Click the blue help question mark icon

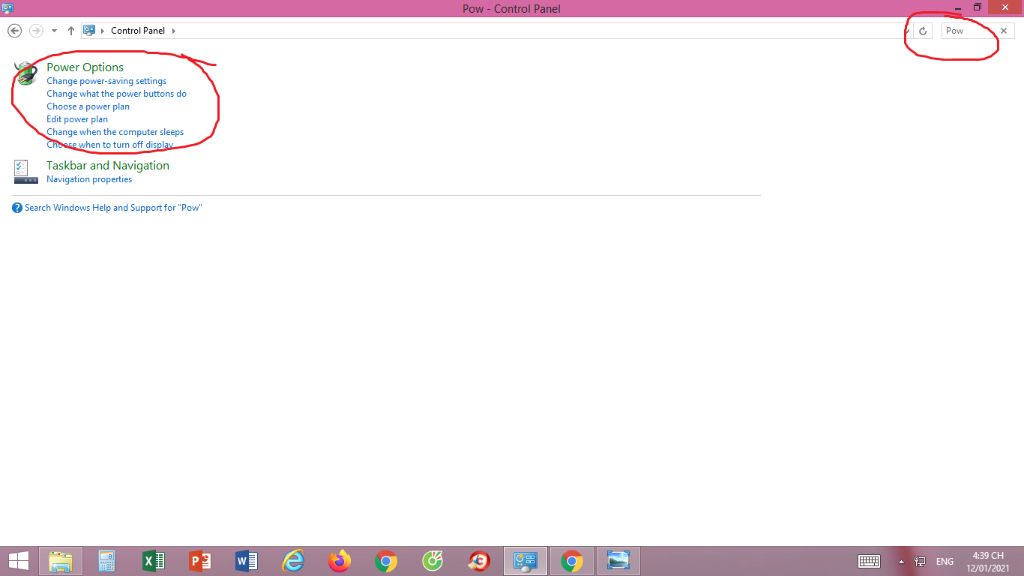(x=17, y=208)
